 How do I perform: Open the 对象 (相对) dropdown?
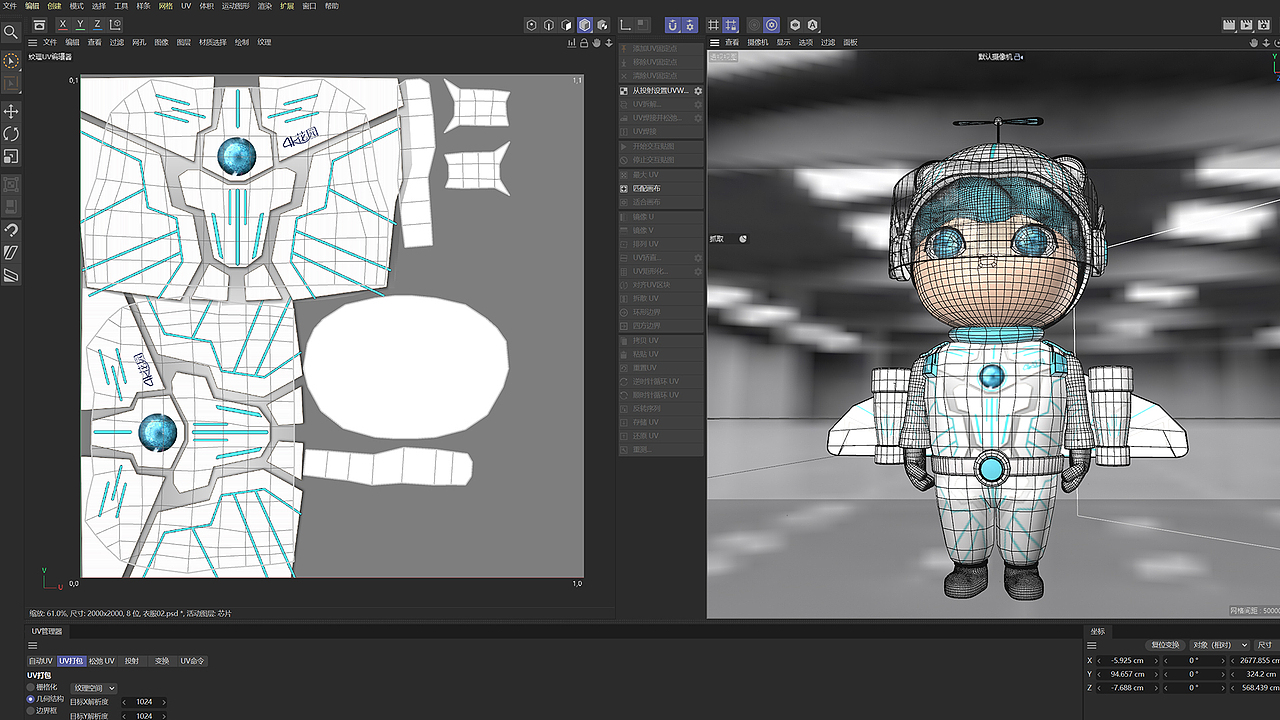1221,645
